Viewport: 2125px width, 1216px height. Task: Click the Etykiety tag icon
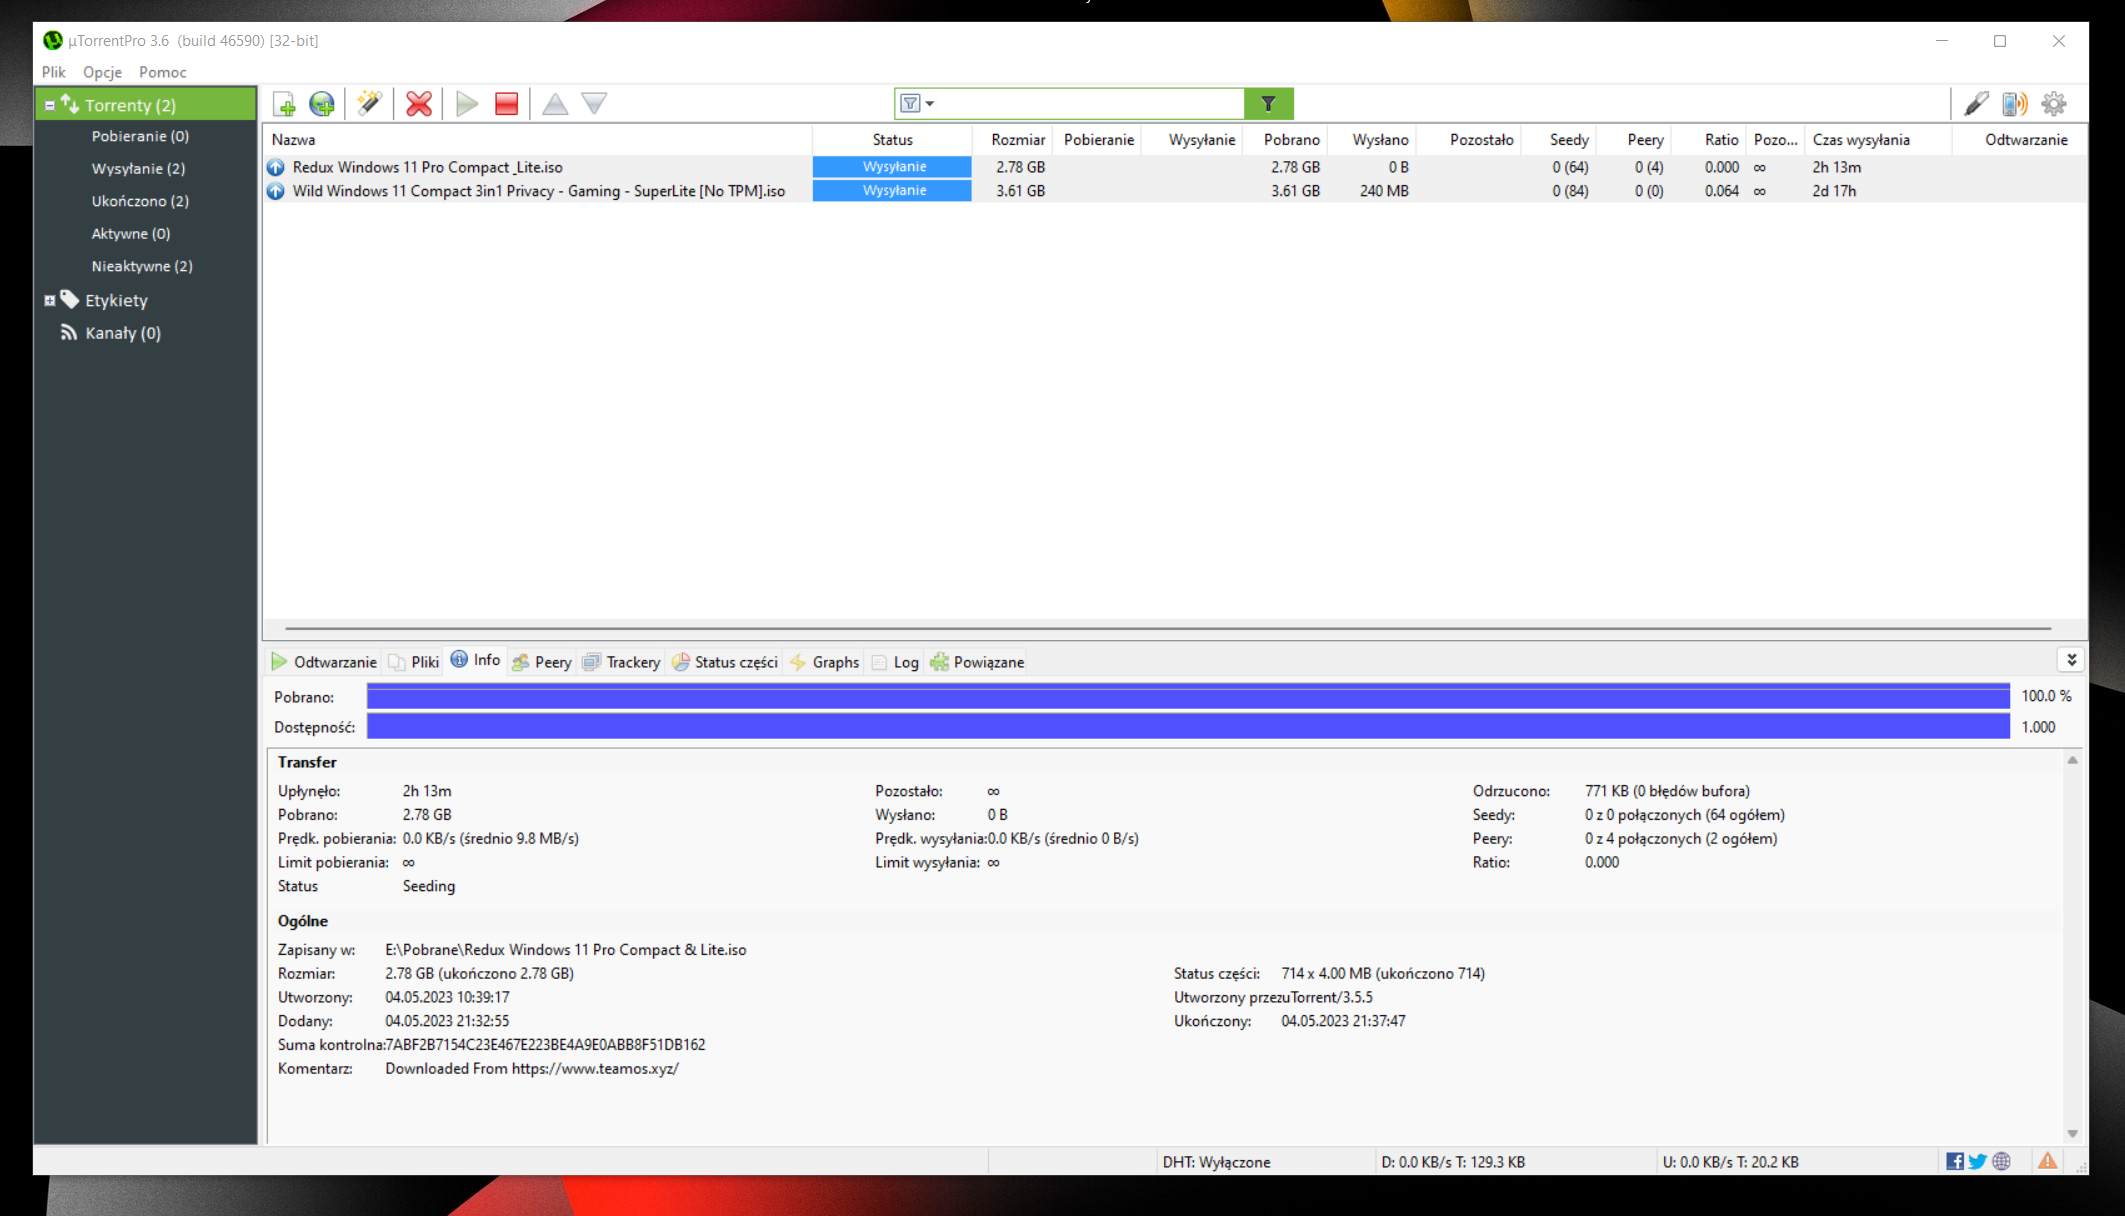(69, 299)
